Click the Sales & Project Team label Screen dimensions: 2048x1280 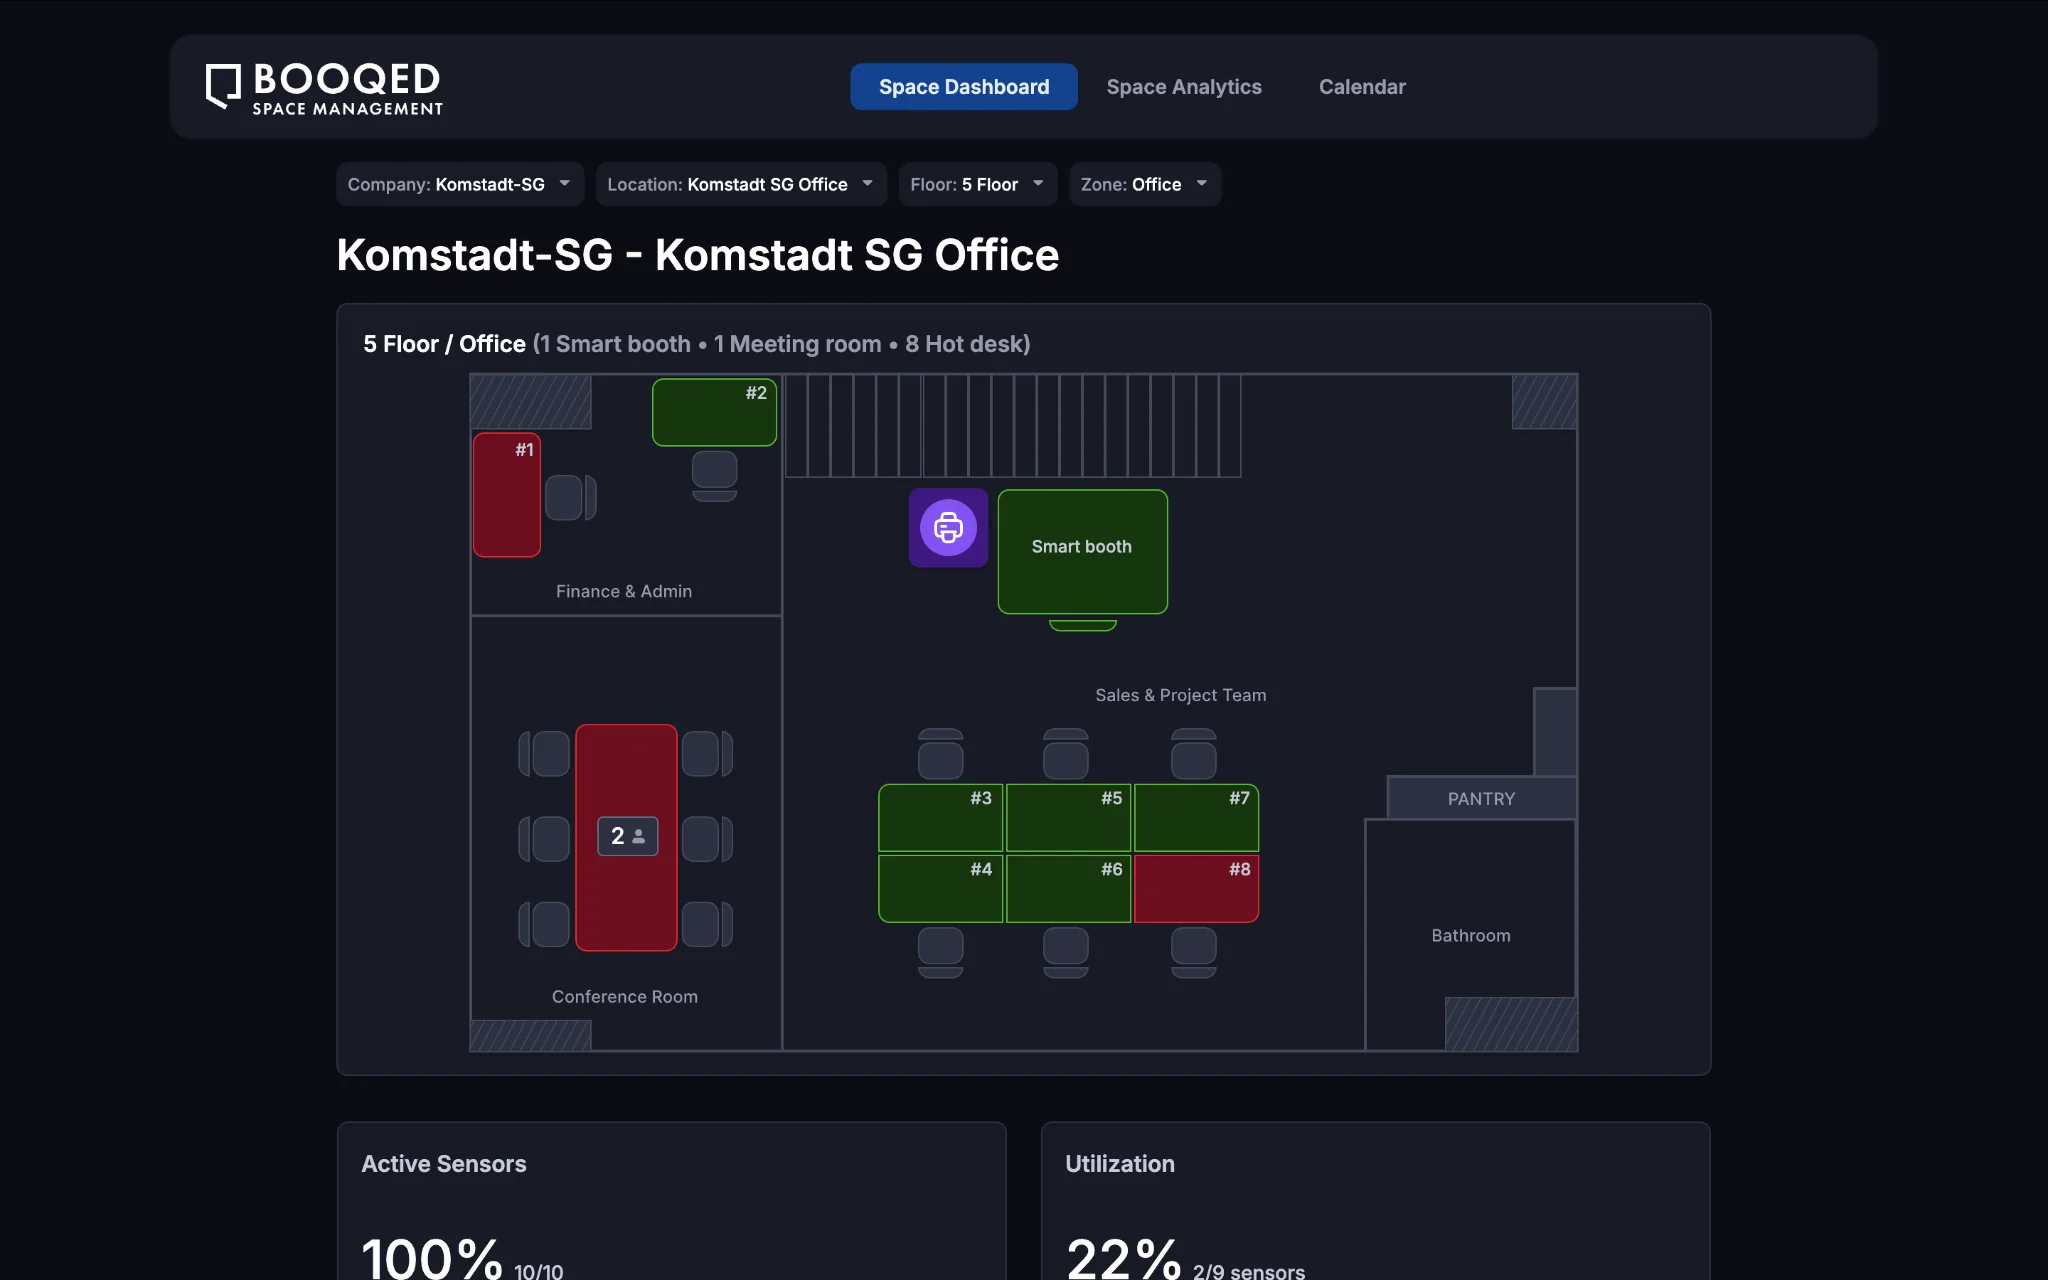(1180, 695)
